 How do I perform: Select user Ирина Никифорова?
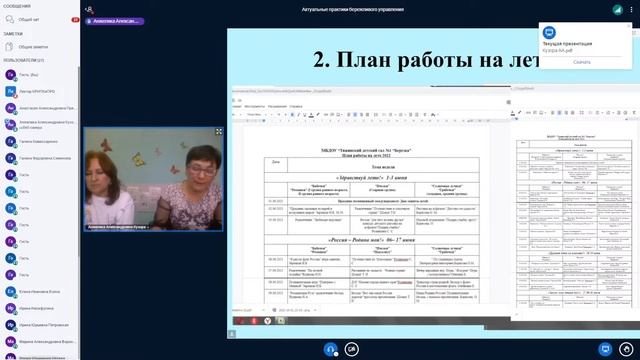point(40,309)
